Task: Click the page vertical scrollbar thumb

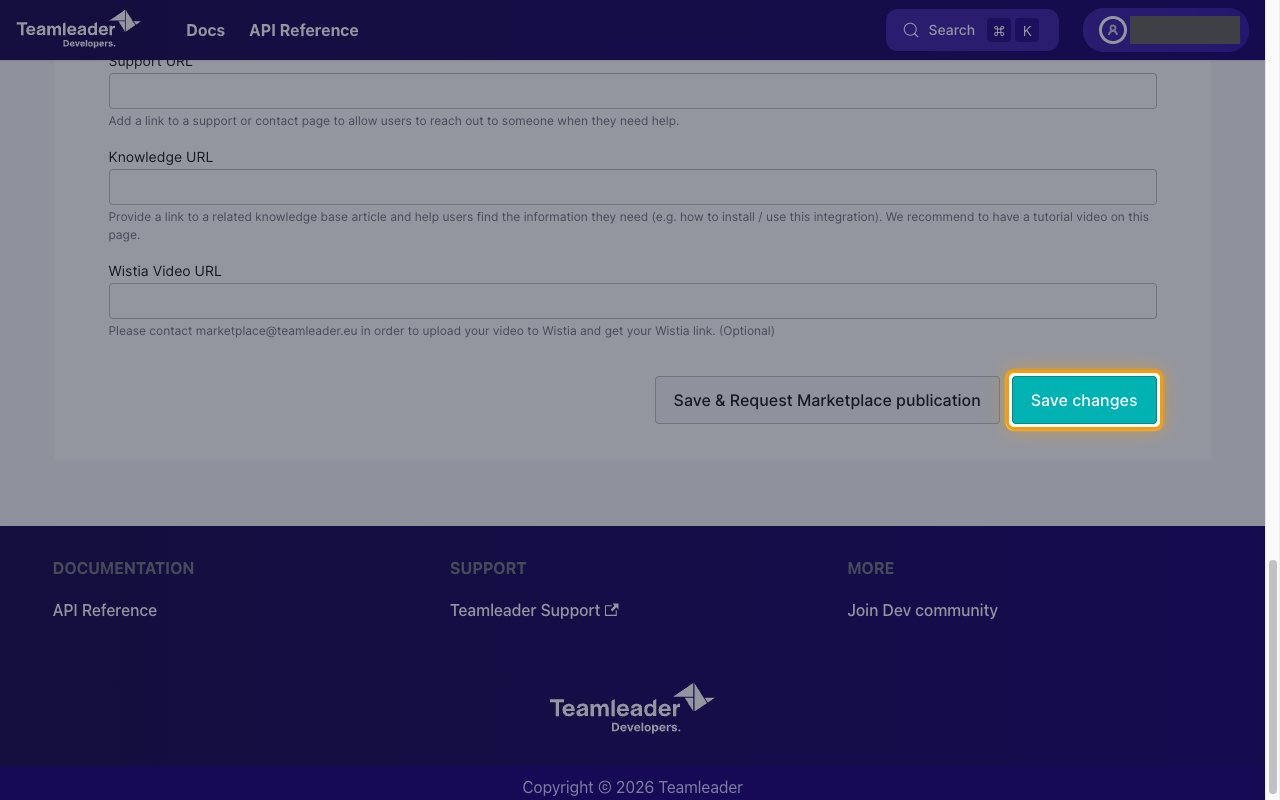Action: coord(1272,675)
